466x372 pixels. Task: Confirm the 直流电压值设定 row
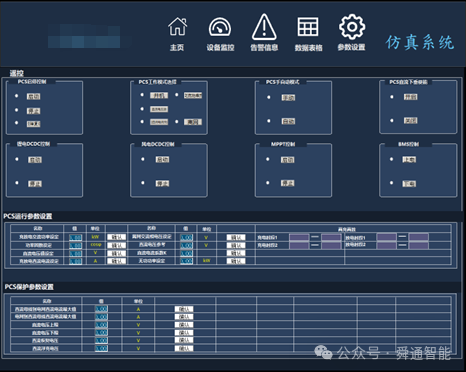[x=116, y=253]
